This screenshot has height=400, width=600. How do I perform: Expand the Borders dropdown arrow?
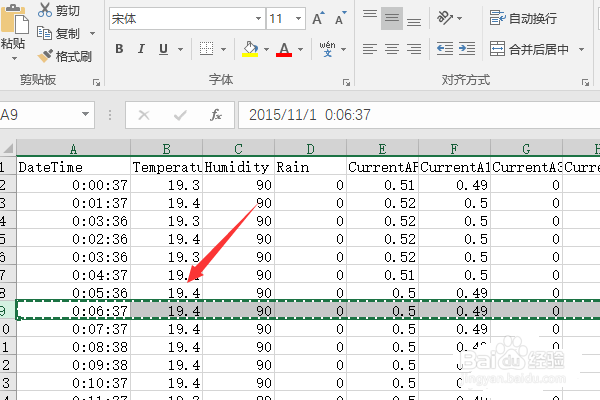click(223, 49)
